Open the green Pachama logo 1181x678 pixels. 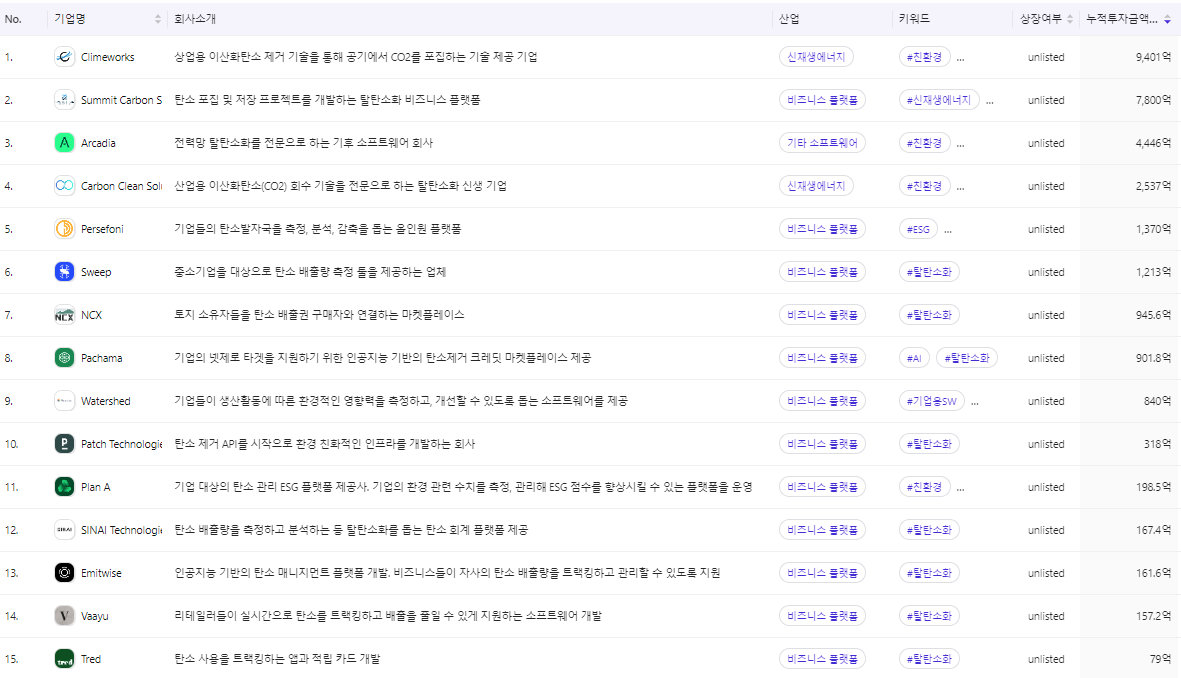click(x=65, y=358)
